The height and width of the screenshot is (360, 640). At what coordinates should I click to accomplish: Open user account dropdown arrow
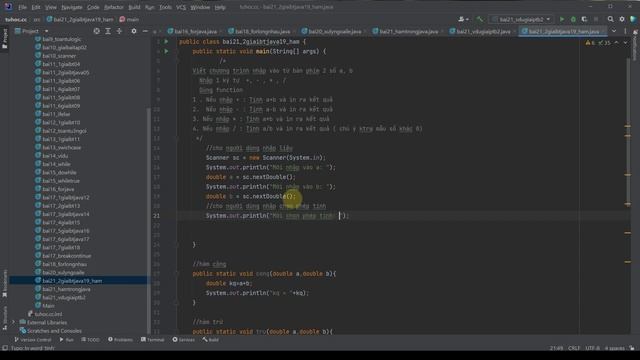pos(467,19)
